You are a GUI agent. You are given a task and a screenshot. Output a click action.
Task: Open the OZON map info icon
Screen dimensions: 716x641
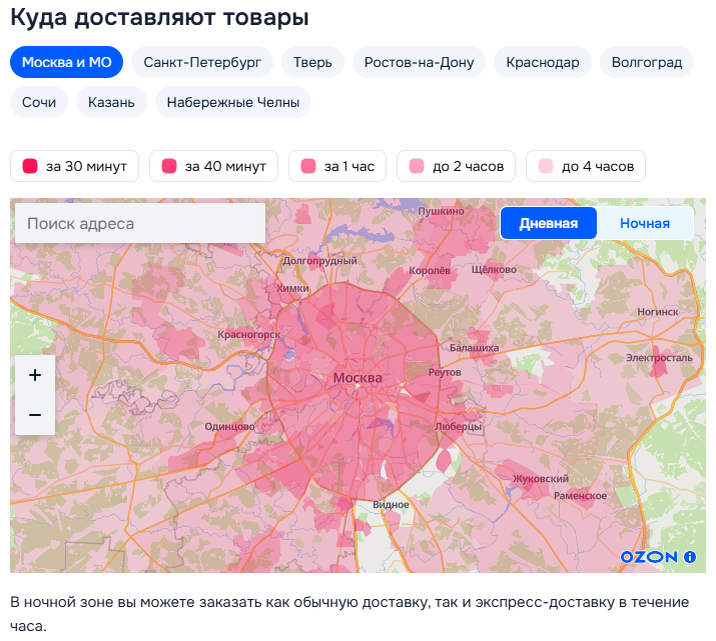point(690,557)
